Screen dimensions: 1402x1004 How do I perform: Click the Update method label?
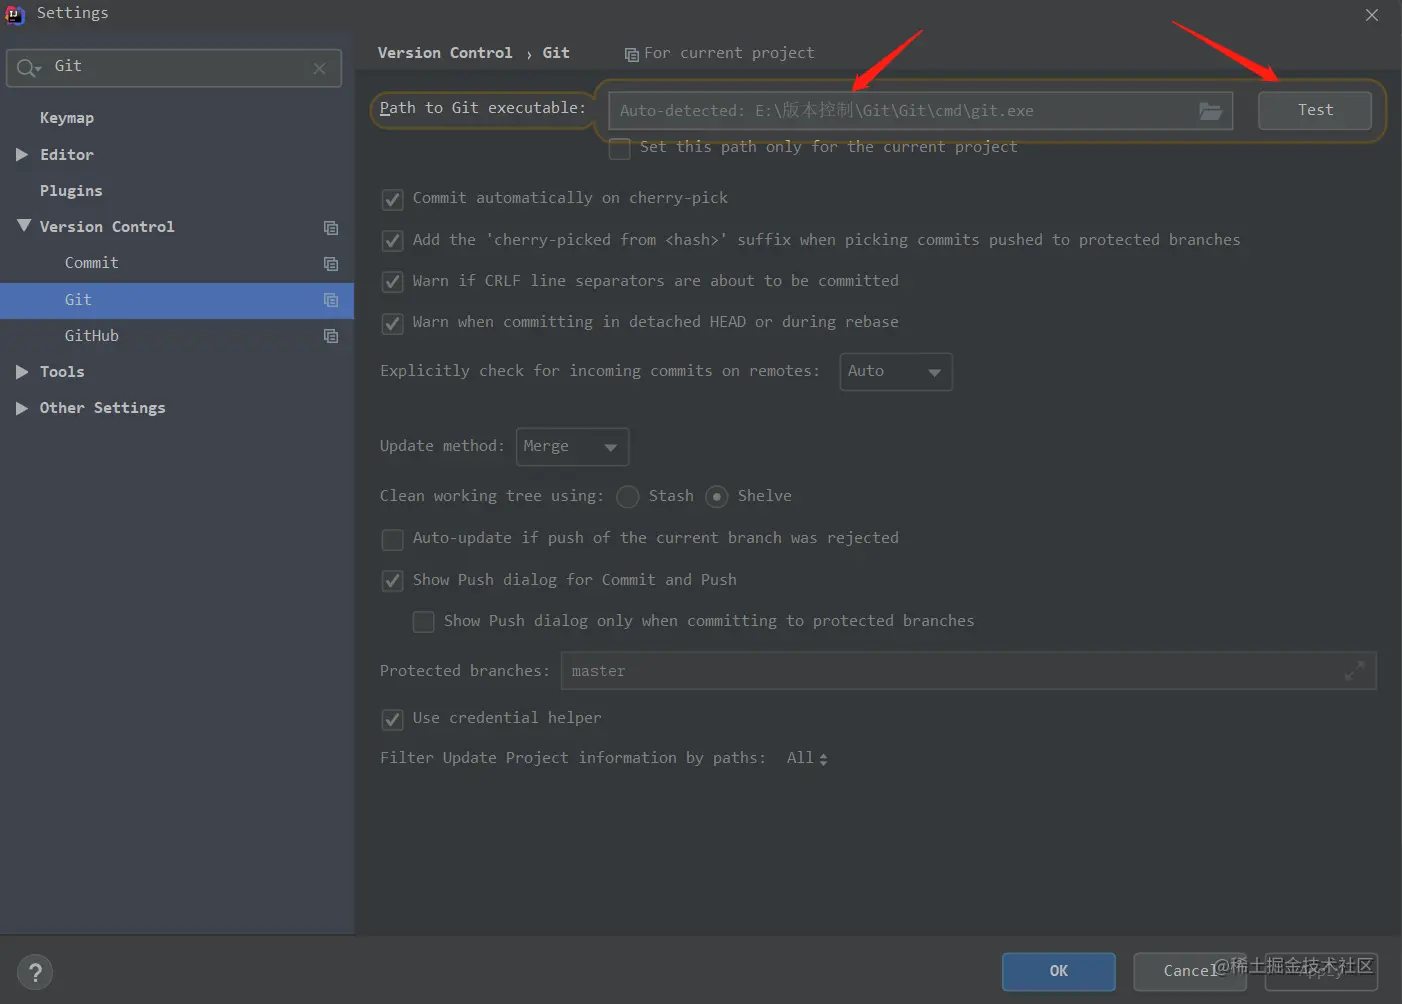pyautogui.click(x=442, y=446)
